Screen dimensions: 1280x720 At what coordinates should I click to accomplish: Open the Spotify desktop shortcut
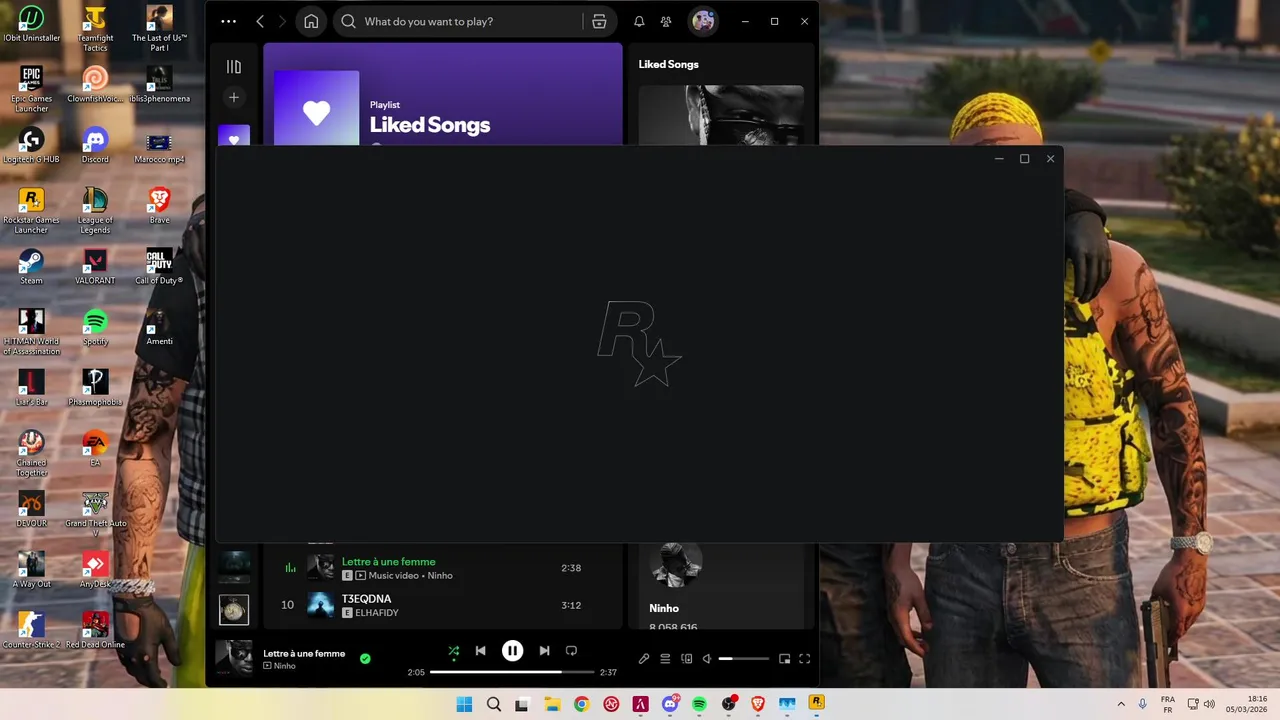click(95, 328)
